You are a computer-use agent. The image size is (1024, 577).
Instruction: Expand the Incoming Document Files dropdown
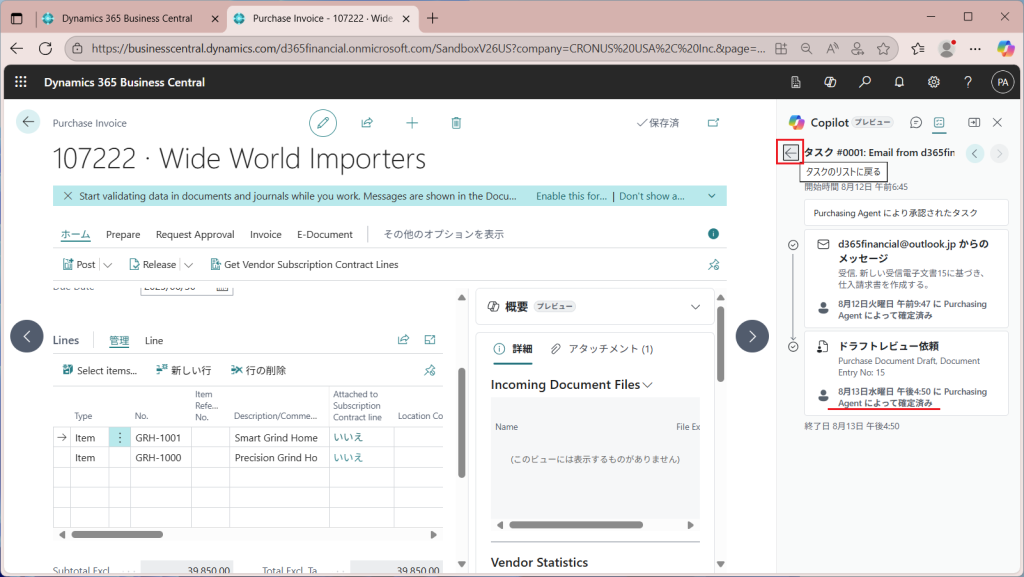tap(647, 385)
